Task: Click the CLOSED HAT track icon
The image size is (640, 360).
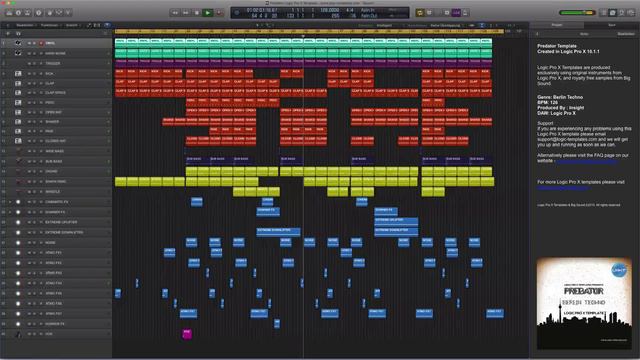Action: pos(18,141)
